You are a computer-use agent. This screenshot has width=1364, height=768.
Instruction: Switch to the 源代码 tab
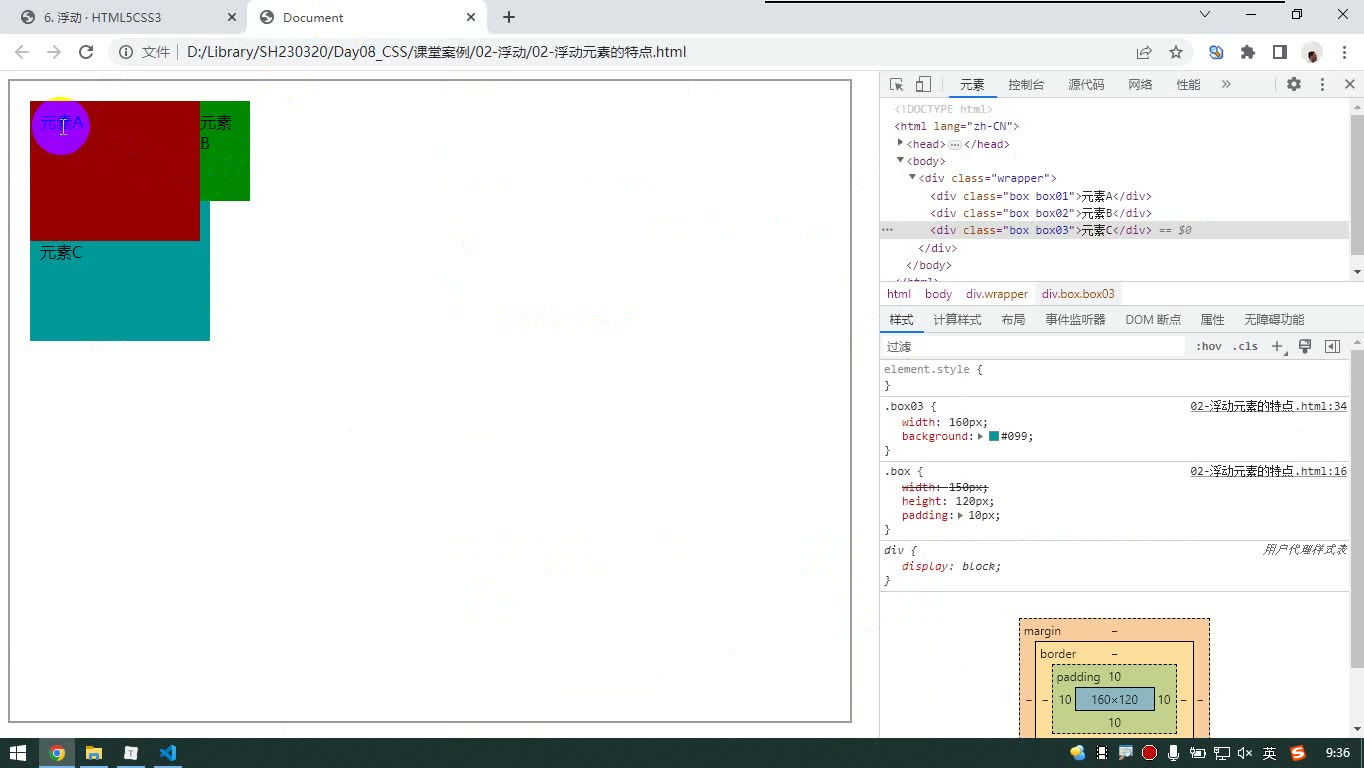(1086, 85)
